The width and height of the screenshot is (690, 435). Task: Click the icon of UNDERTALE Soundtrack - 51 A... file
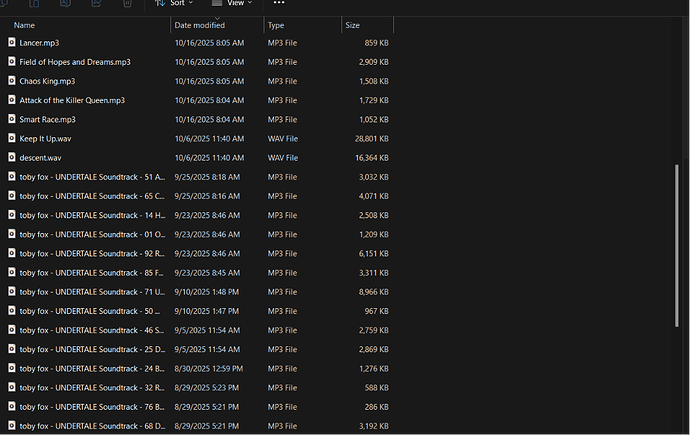pos(12,176)
